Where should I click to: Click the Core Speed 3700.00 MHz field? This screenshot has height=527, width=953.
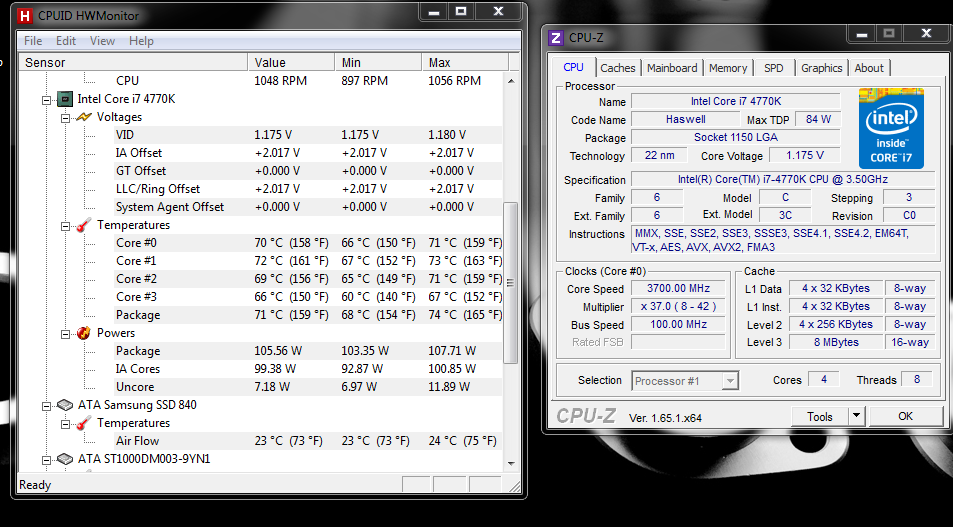point(678,289)
